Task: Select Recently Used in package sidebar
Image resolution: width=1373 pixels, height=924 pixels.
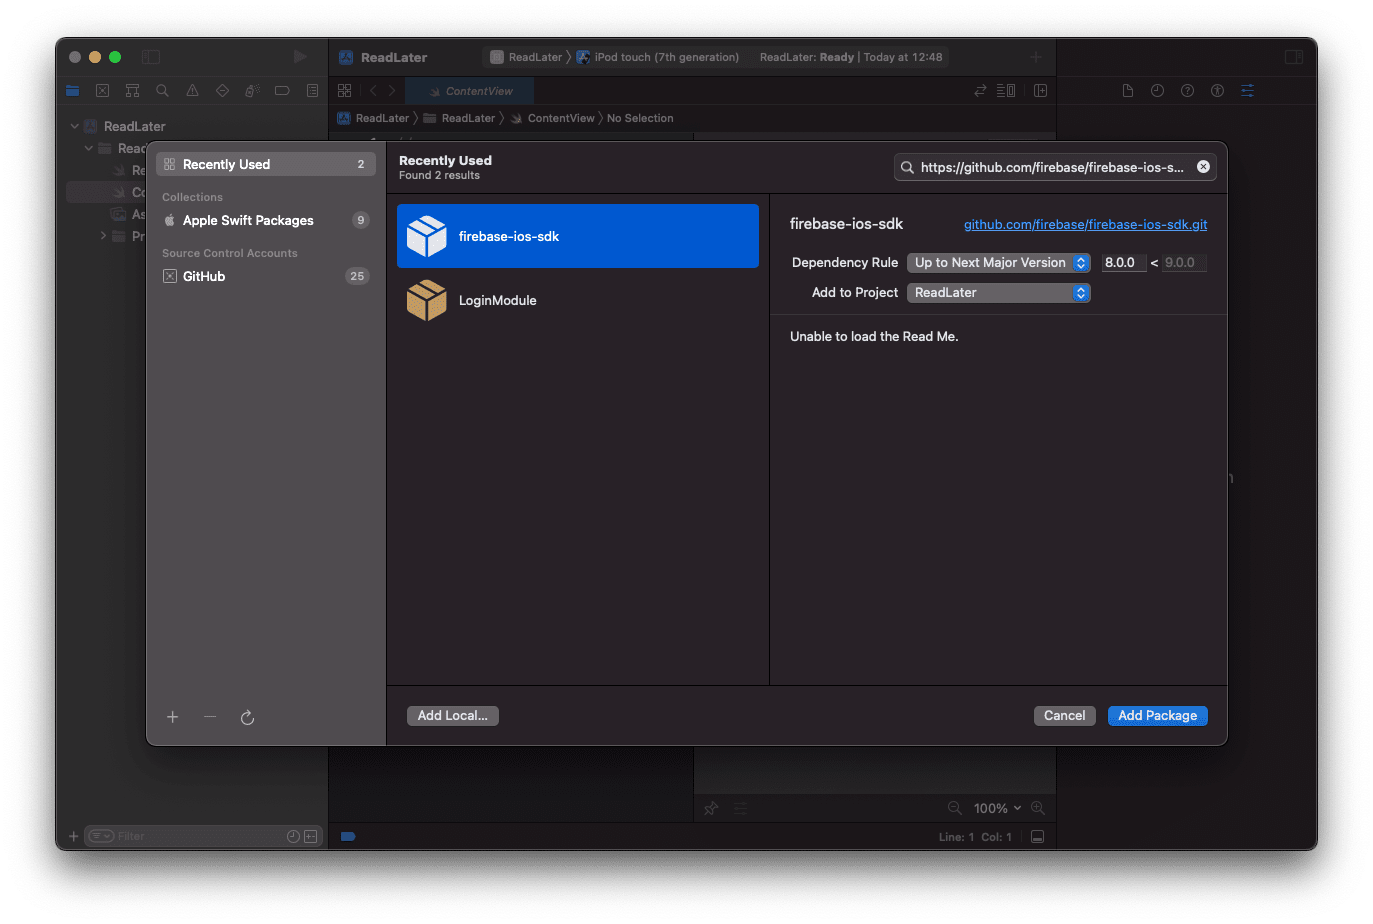Action: pyautogui.click(x=266, y=164)
